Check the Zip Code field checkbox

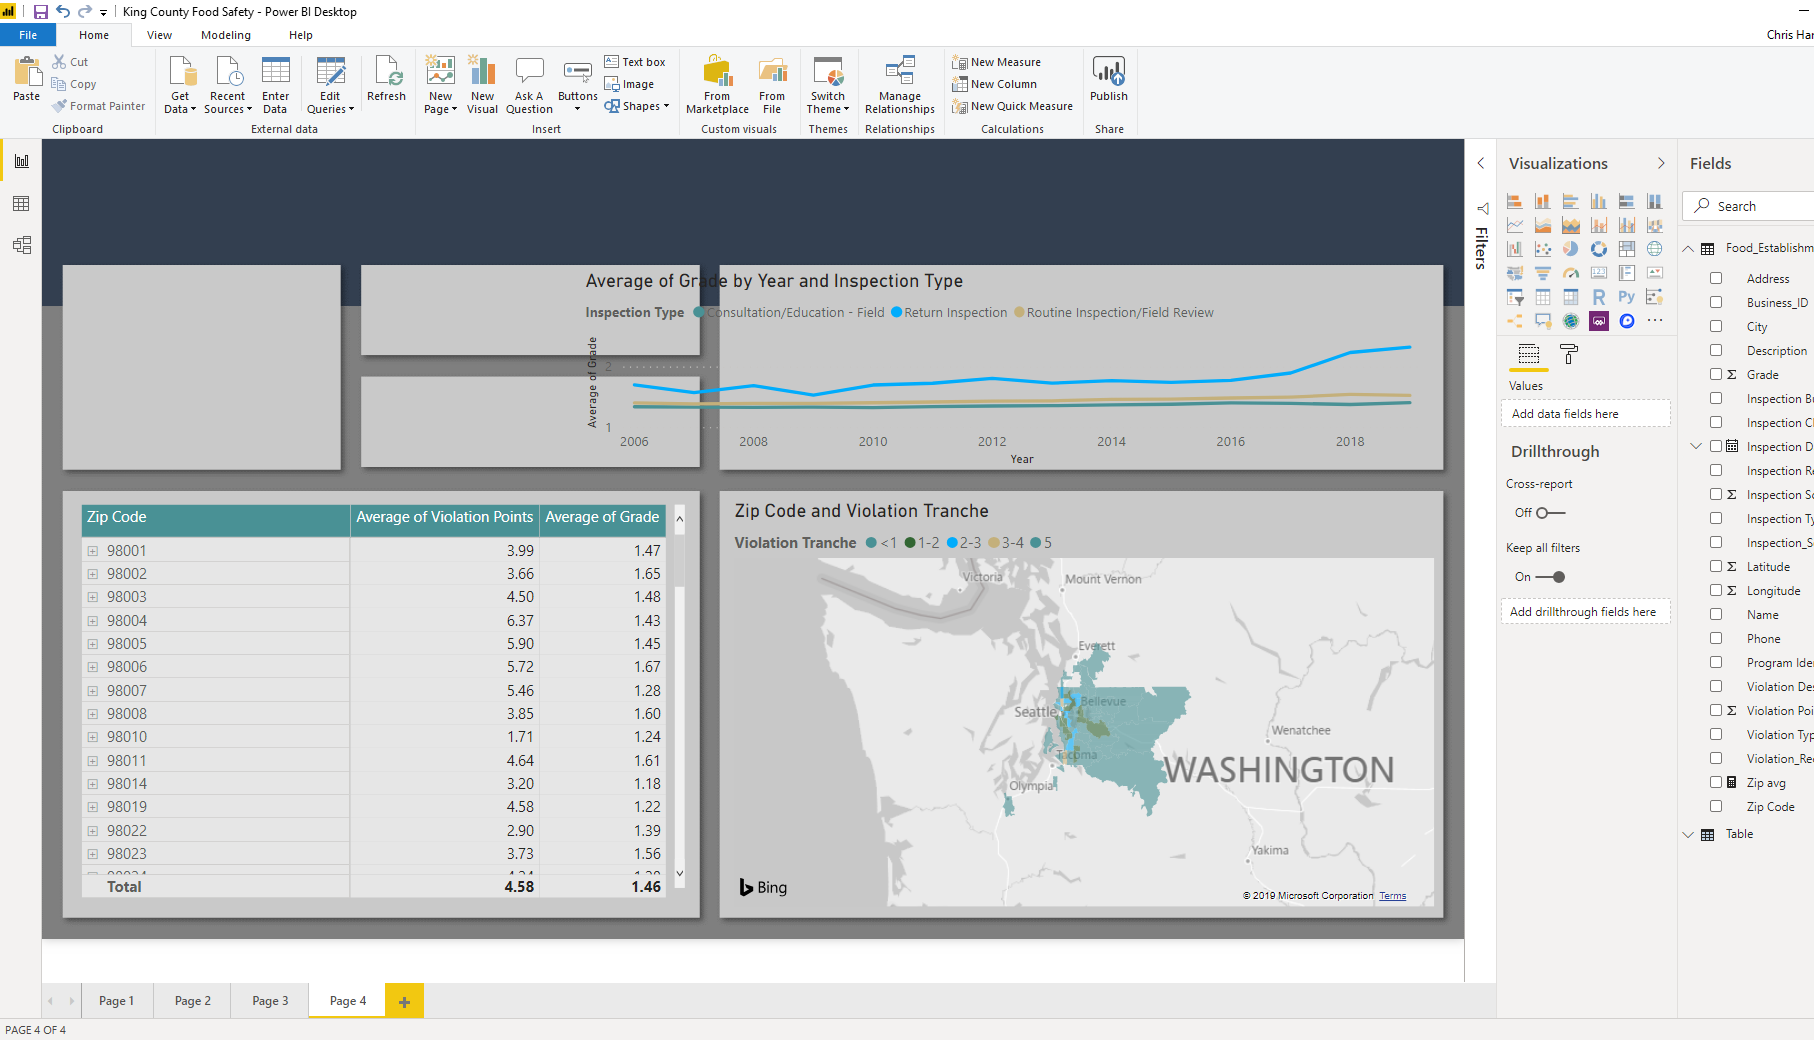pyautogui.click(x=1716, y=807)
